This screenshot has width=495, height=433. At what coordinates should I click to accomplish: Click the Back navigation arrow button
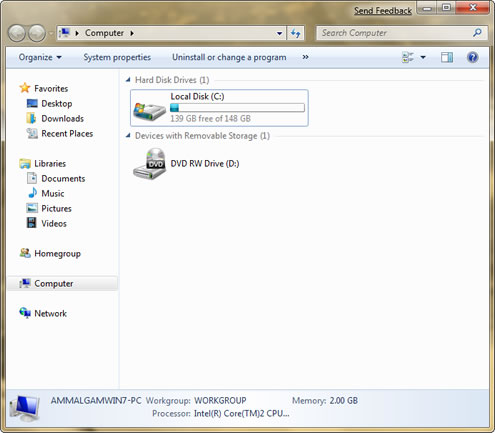pyautogui.click(x=17, y=33)
